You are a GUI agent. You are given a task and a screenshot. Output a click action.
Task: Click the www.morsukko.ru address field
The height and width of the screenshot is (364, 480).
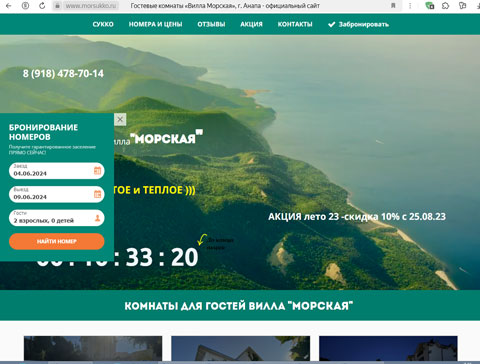[91, 6]
